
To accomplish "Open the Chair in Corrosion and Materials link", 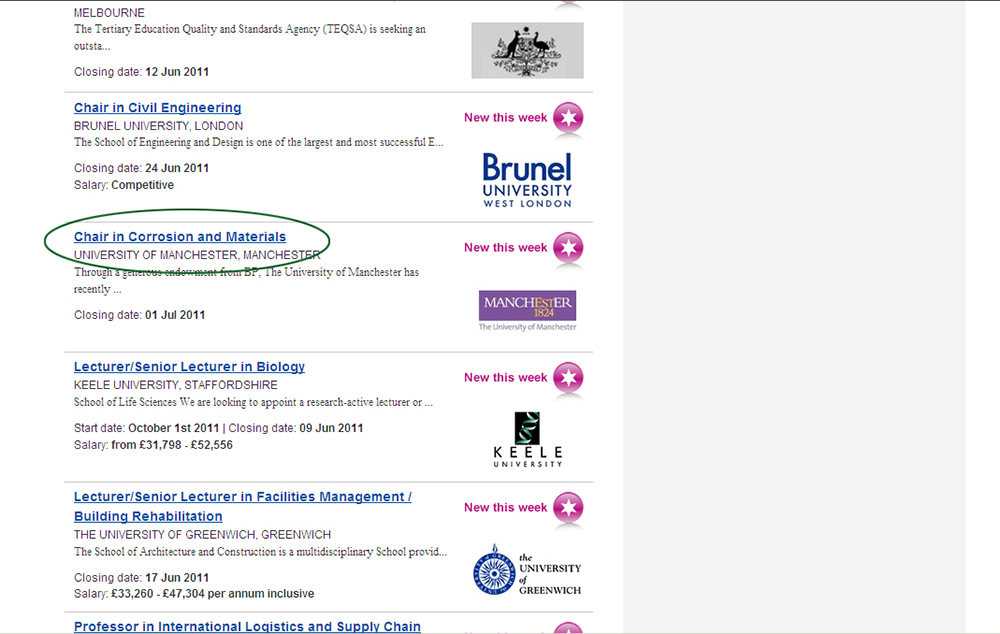I will 180,237.
